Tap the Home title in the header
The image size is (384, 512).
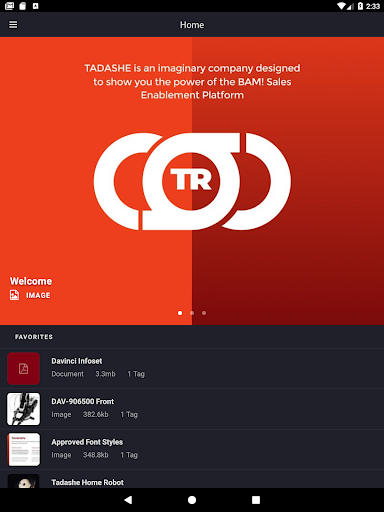click(192, 25)
